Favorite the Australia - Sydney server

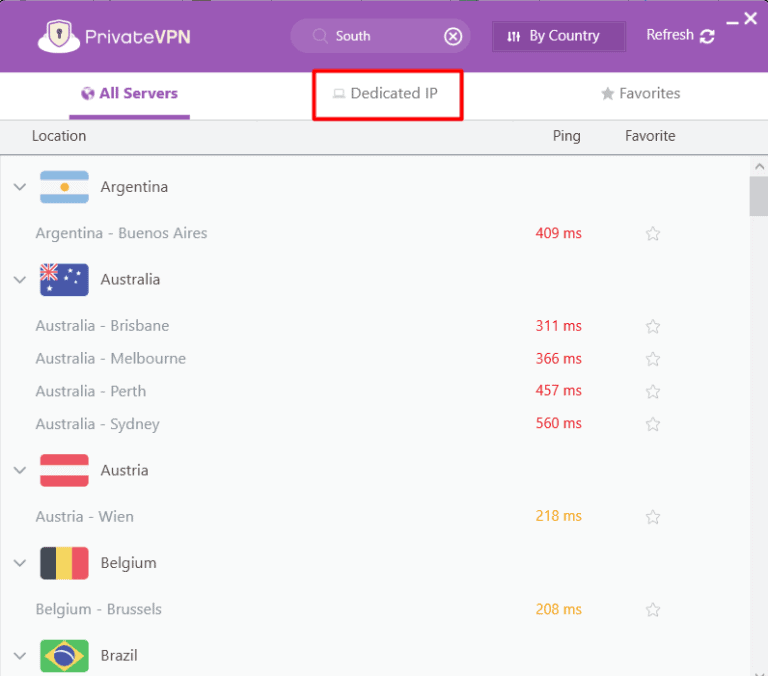(652, 424)
